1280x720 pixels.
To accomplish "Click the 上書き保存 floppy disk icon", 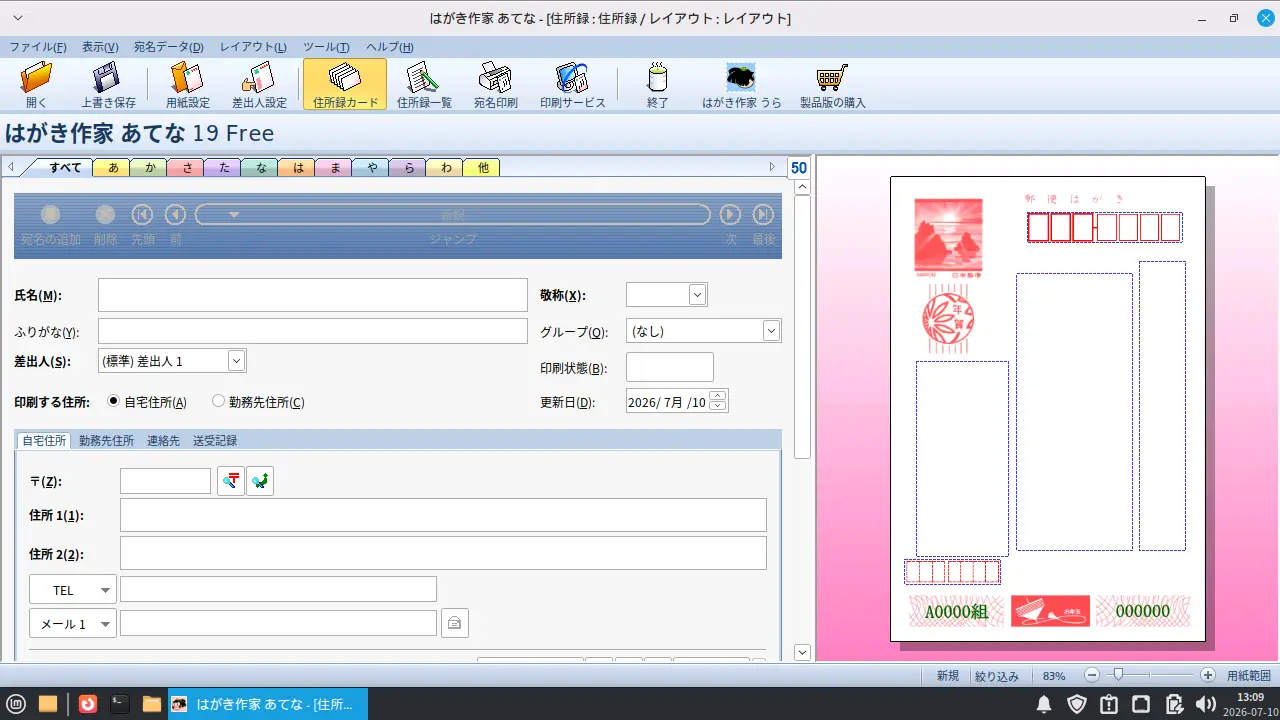I will point(108,85).
